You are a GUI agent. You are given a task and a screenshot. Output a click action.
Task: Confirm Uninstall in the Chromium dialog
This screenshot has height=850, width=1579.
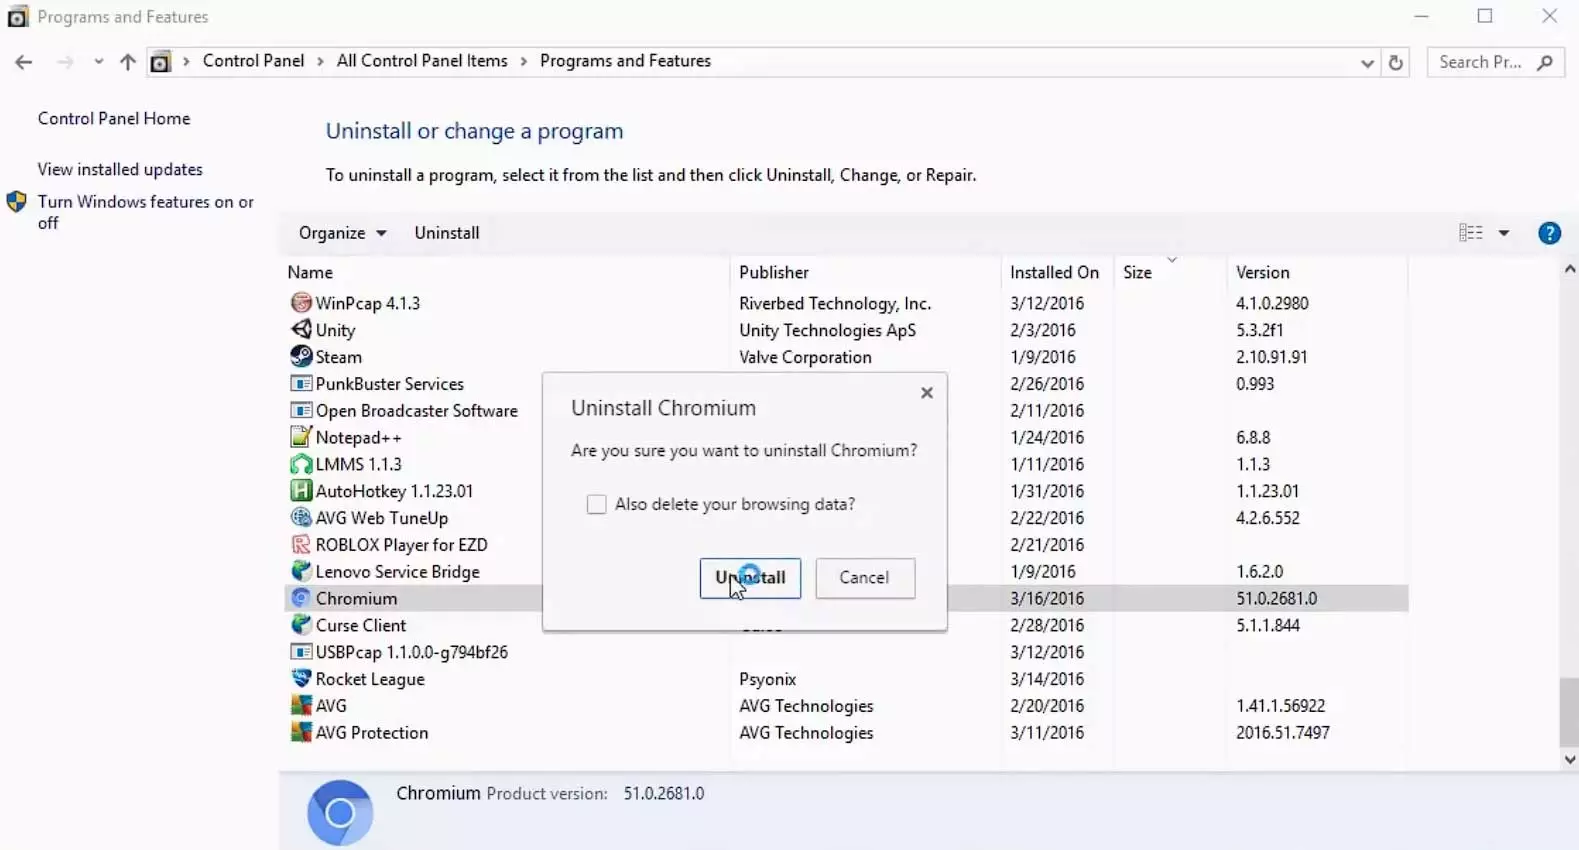tap(750, 578)
